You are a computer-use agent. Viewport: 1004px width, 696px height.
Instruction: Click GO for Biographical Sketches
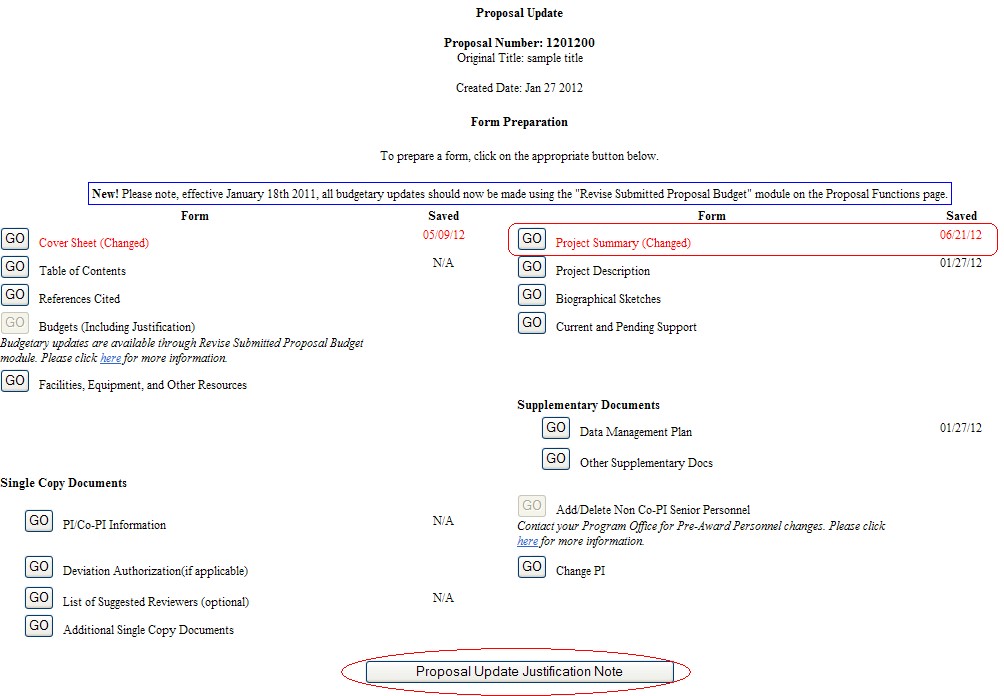coord(532,295)
